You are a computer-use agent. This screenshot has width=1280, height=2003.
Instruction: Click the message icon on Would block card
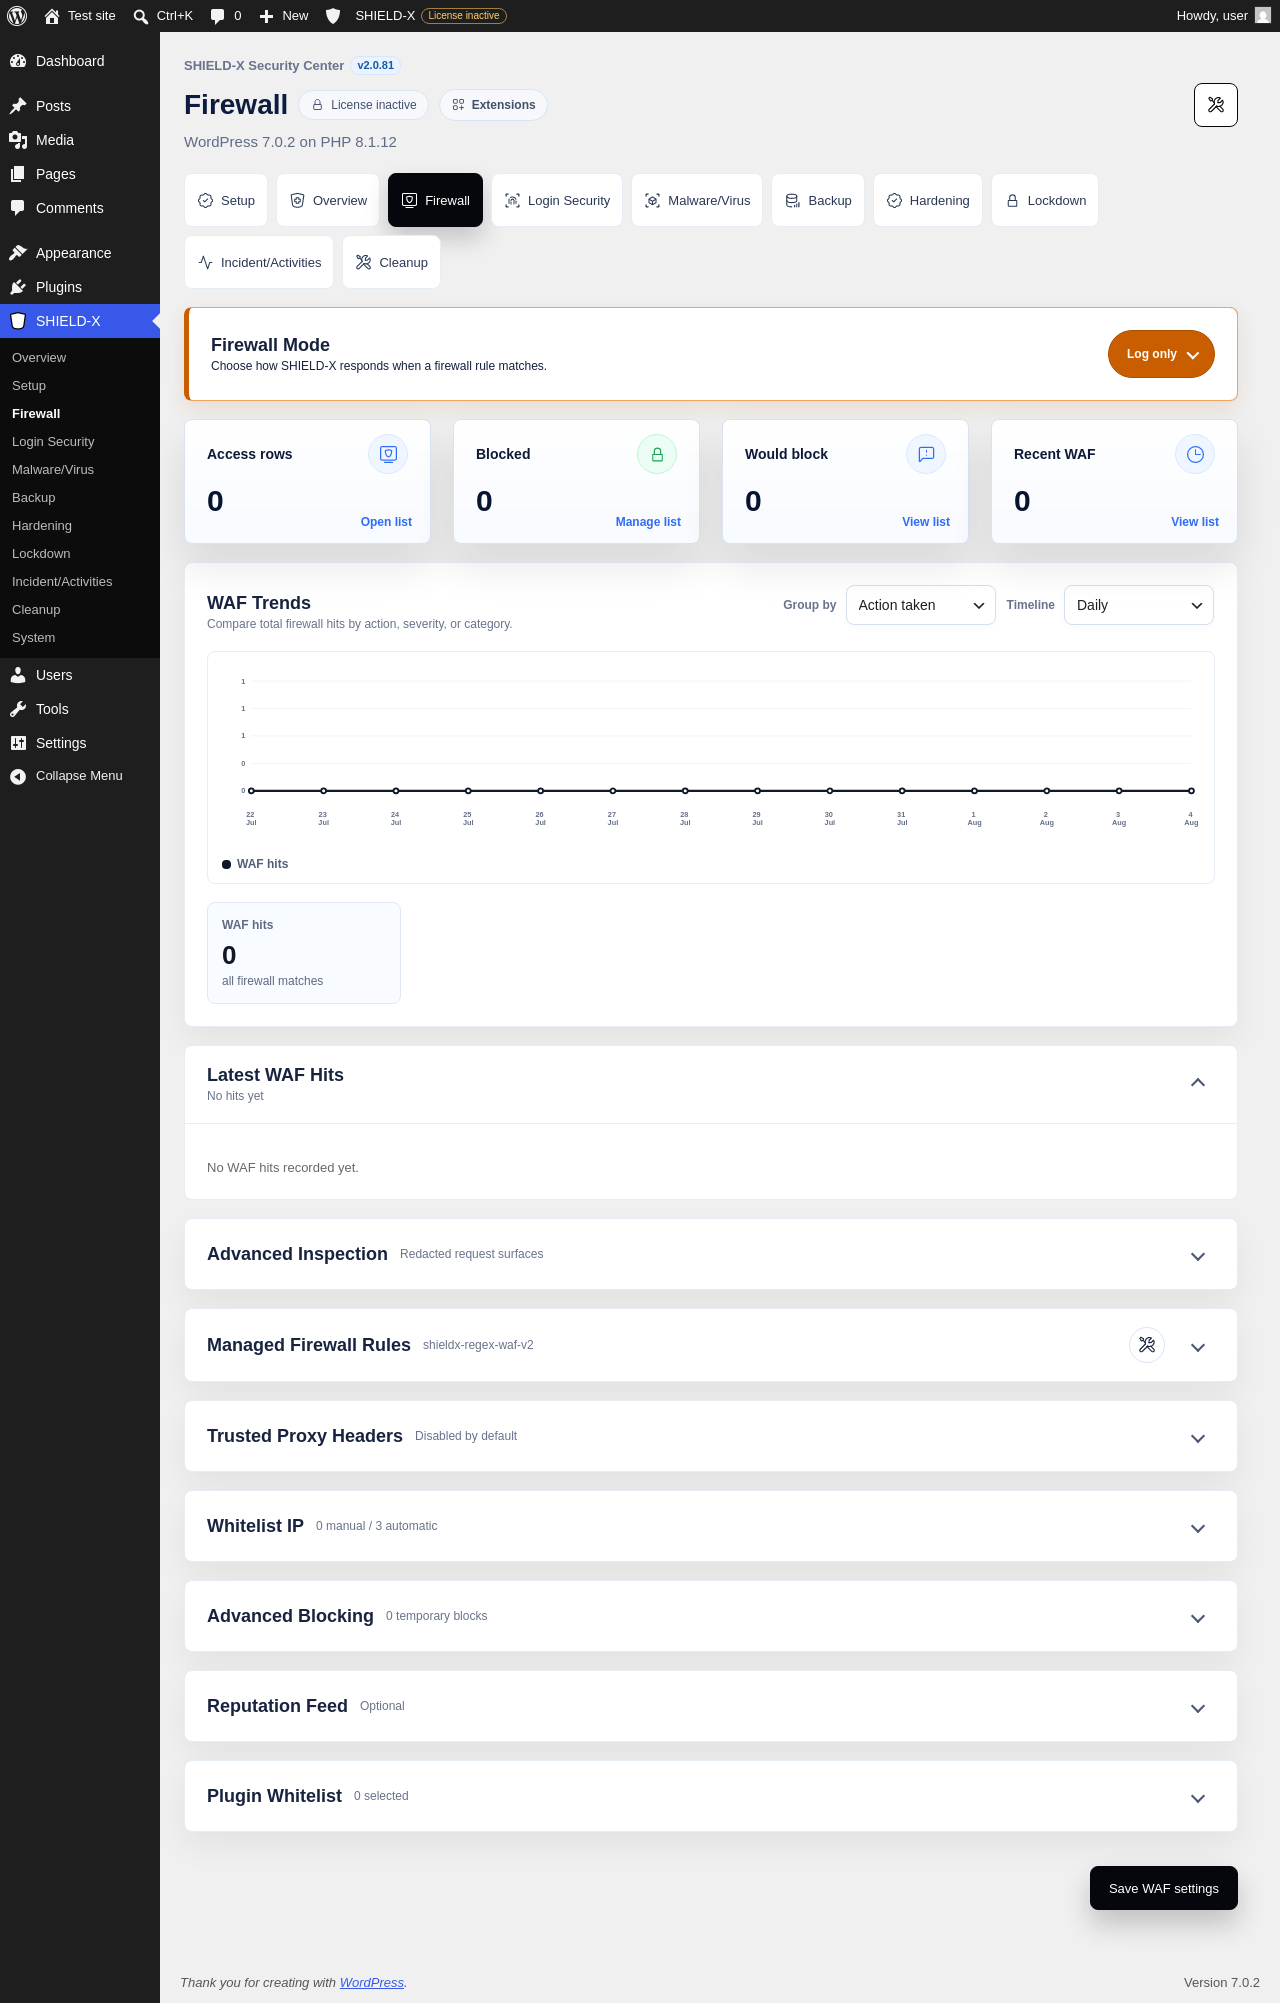926,454
